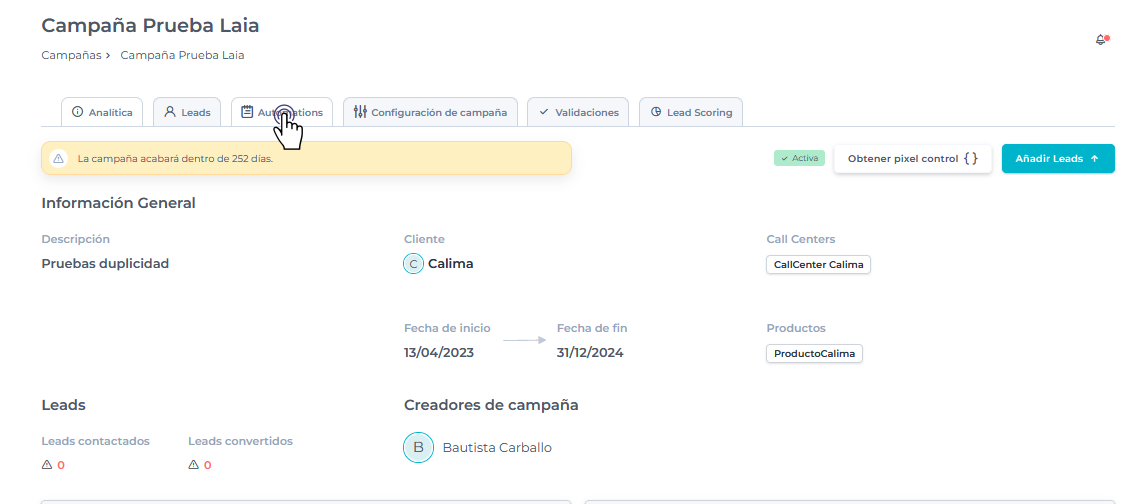Switch to the Leads tab
The image size is (1126, 504).
187,112
